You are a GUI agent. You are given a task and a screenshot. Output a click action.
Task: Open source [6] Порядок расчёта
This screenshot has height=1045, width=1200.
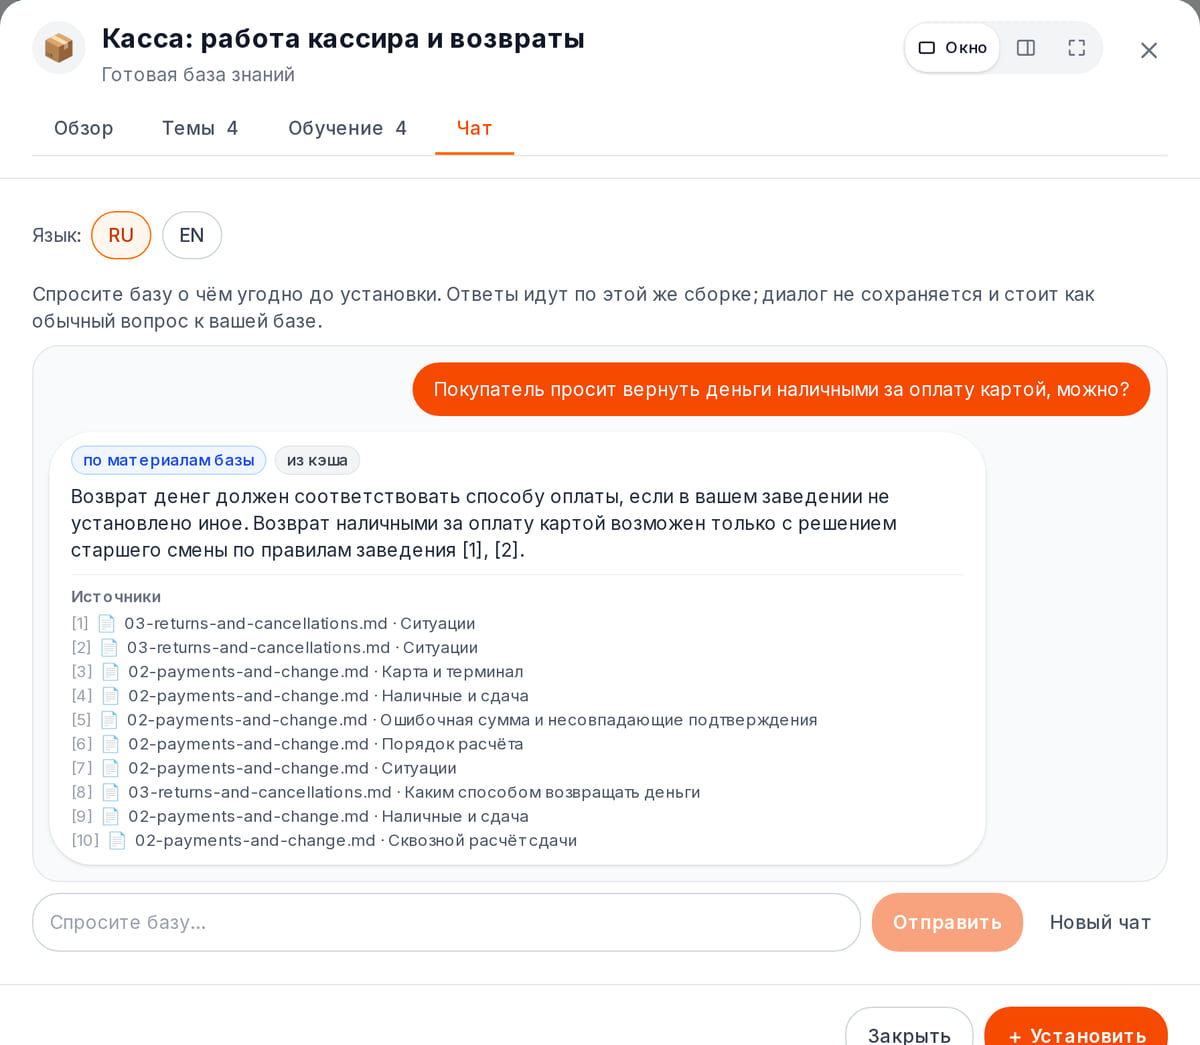[297, 743]
